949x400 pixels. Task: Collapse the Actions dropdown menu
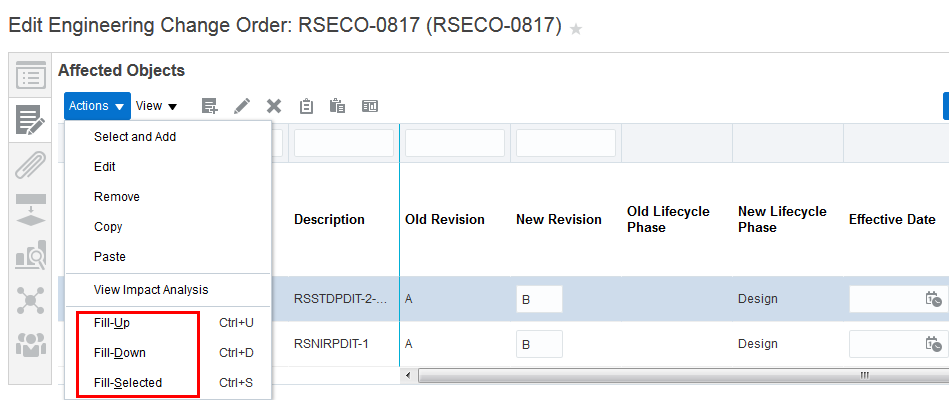click(x=97, y=106)
